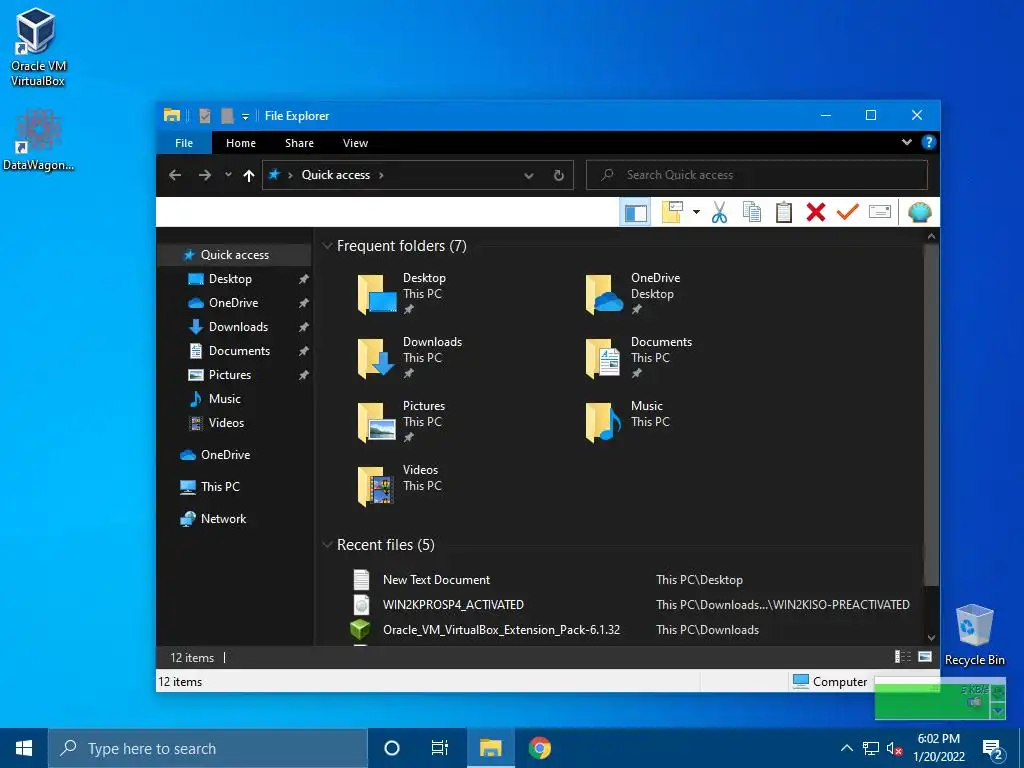This screenshot has height=768, width=1024.
Task: Click the orange checkmark Properties icon
Action: coord(847,212)
